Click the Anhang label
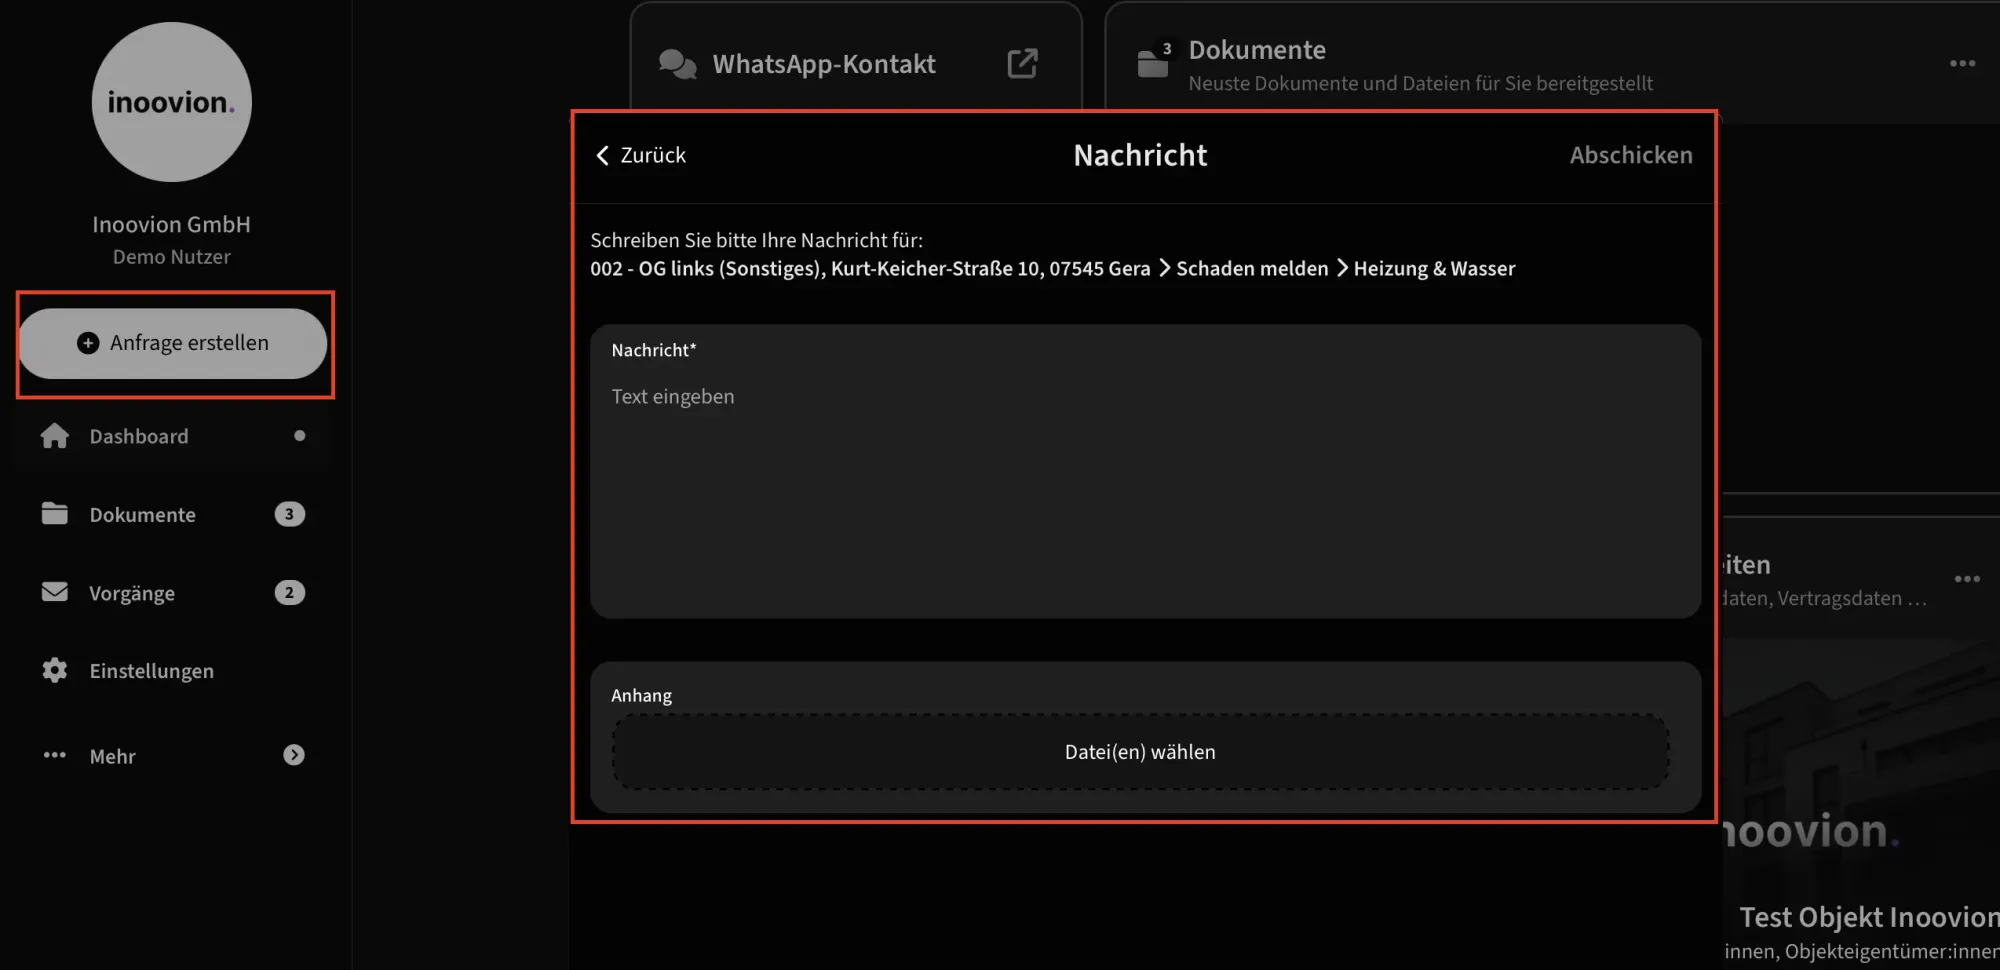2000x970 pixels. point(642,695)
